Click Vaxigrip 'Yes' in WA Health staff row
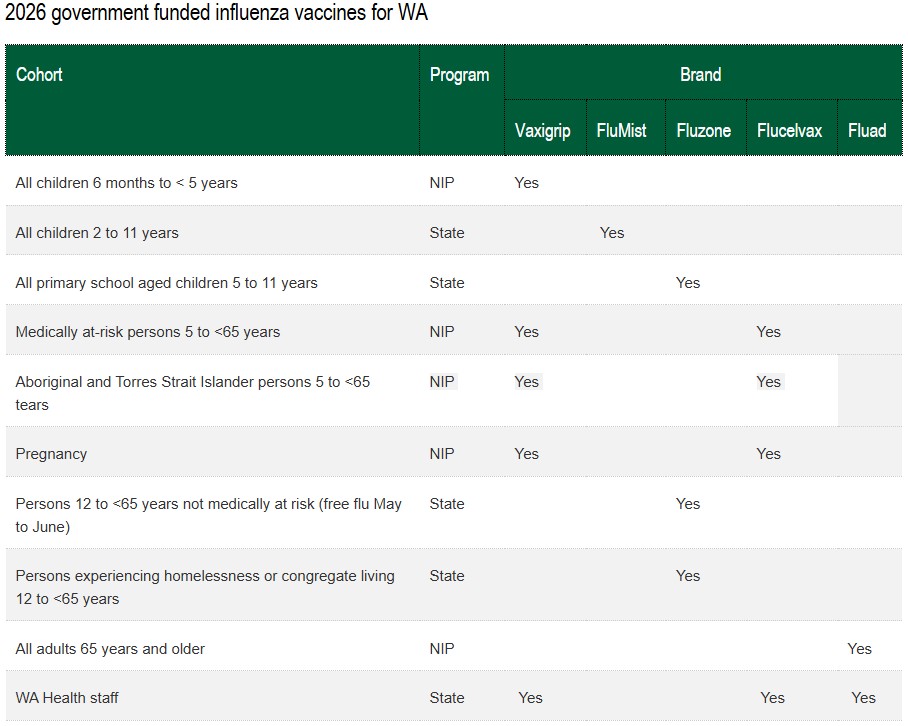Screen dimensions: 908x726 (x=530, y=698)
